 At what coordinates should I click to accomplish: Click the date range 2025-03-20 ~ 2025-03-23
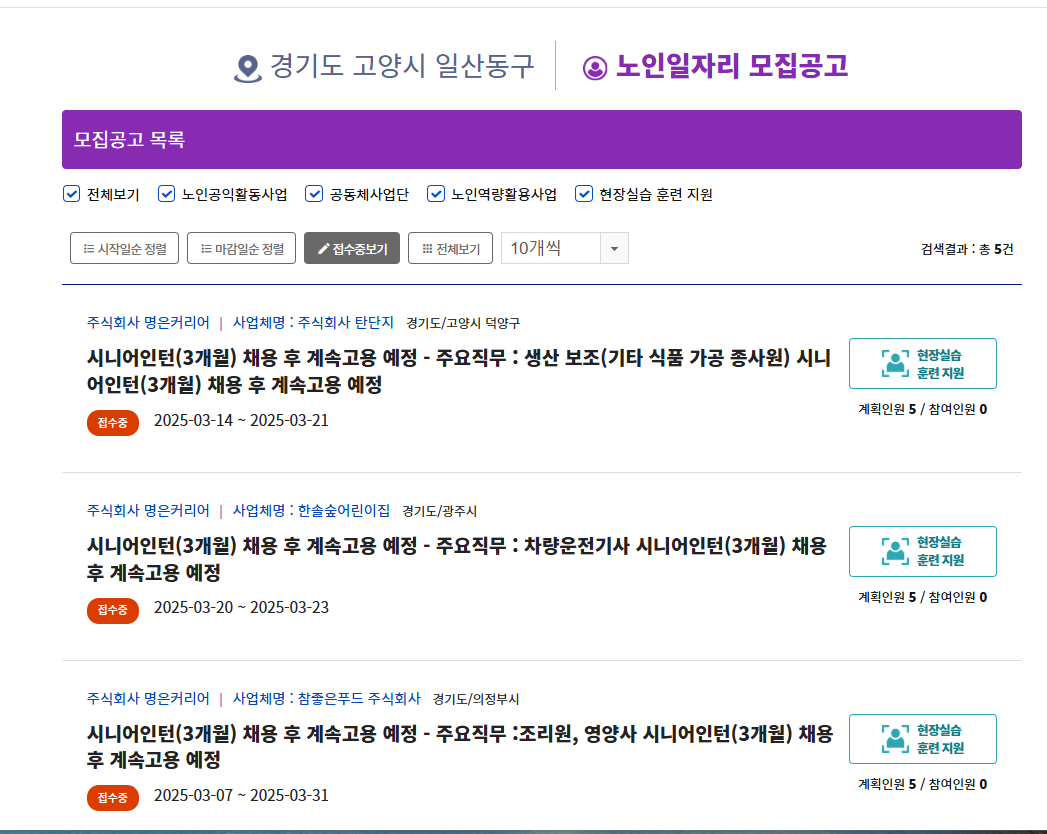point(241,608)
